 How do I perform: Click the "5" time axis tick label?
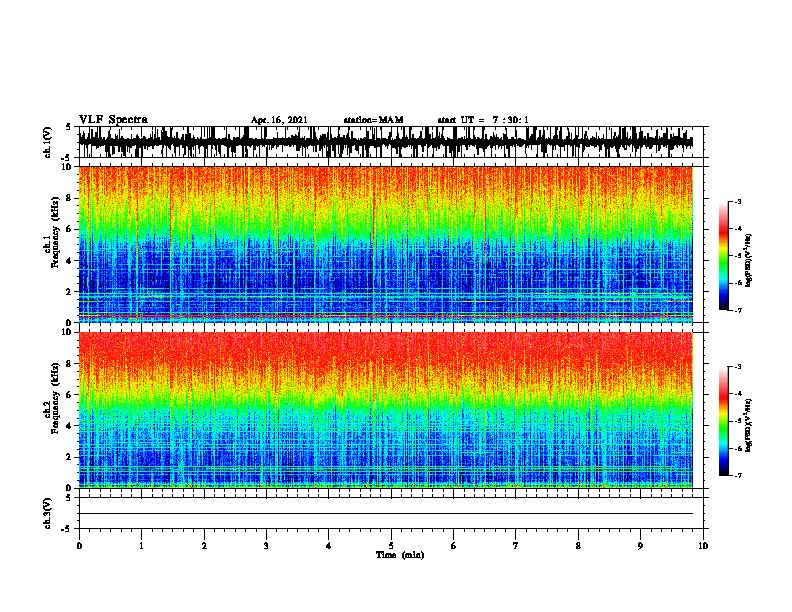(391, 546)
